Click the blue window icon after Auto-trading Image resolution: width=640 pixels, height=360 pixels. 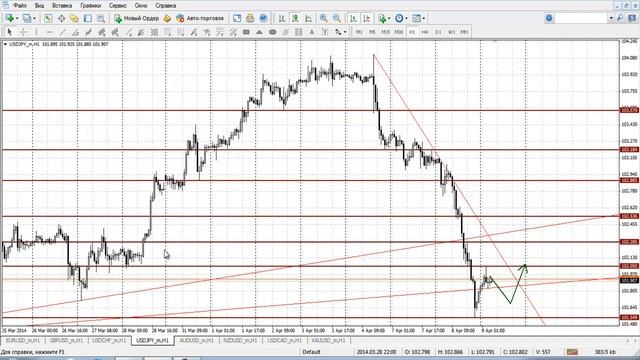[x=237, y=18]
